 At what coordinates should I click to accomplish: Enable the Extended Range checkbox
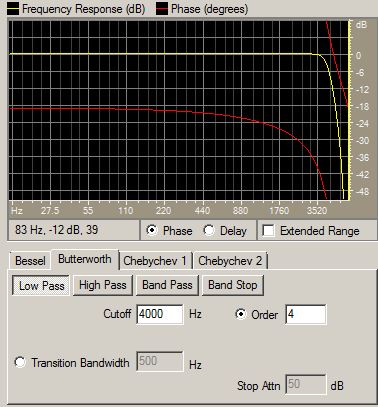(269, 230)
